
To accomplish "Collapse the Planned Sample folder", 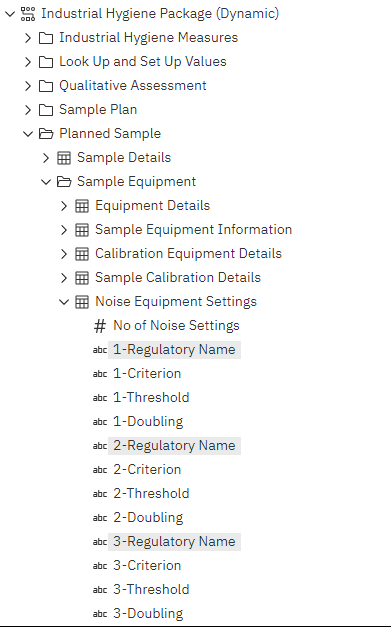I will click(x=28, y=134).
